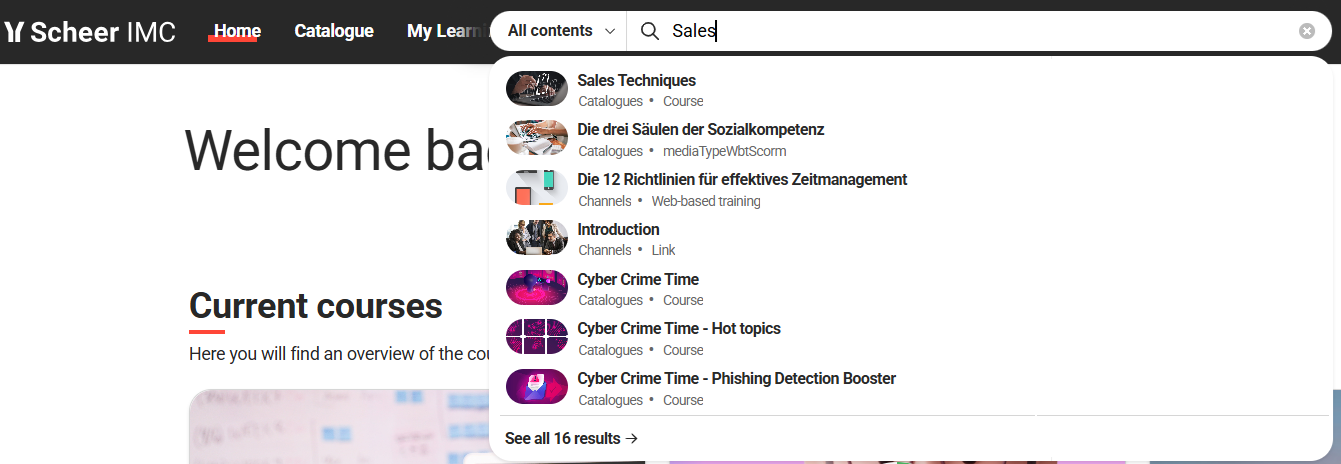Open the All contents filter dropdown
1341x464 pixels.
pos(560,31)
